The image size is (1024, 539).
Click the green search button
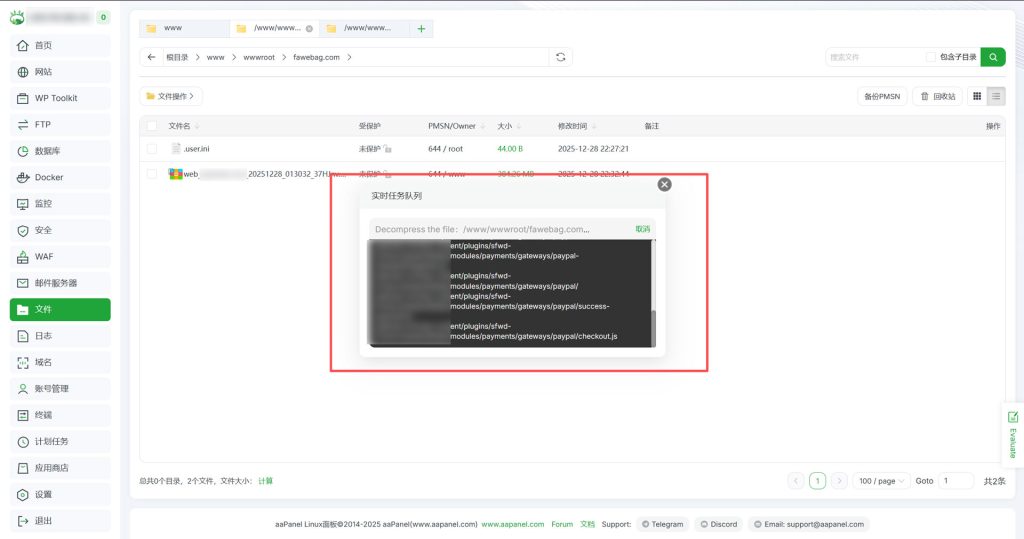992,57
